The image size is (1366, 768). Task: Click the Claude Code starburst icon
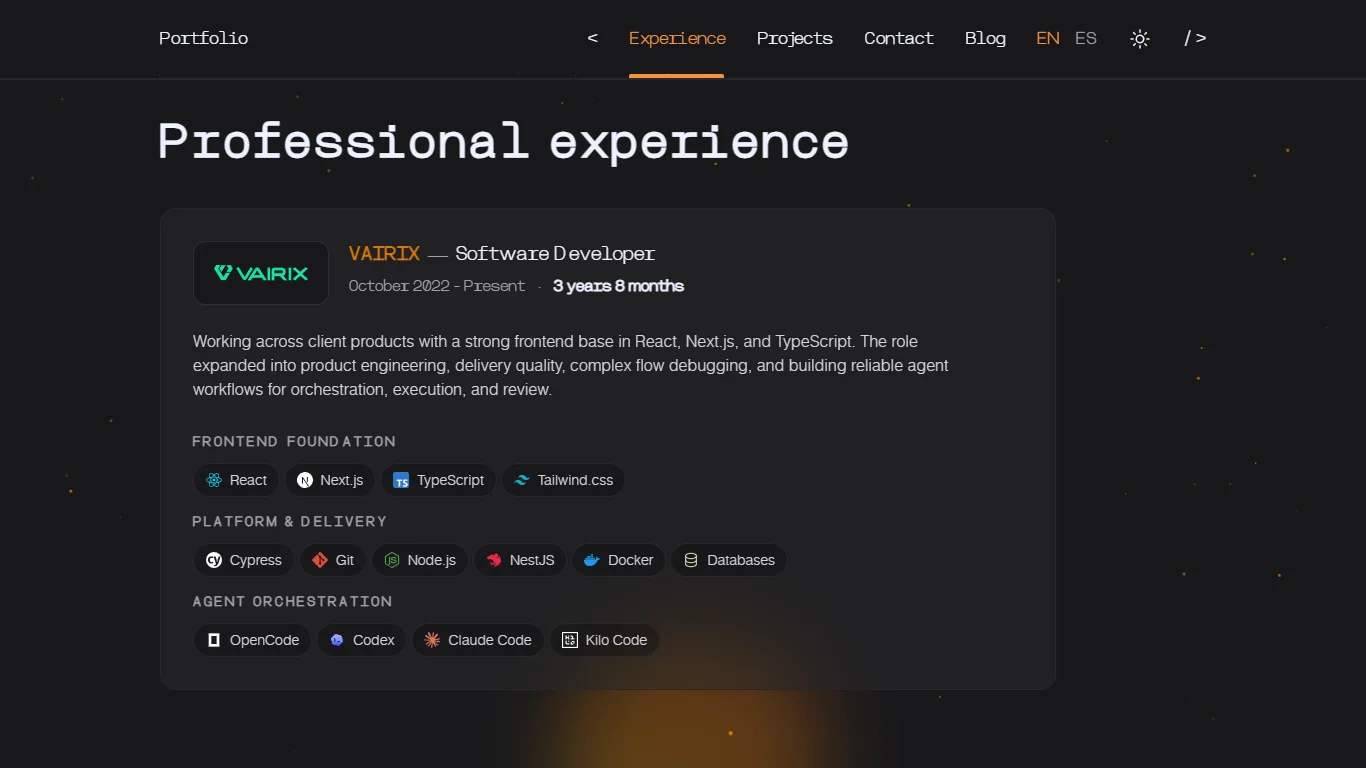pyautogui.click(x=432, y=640)
